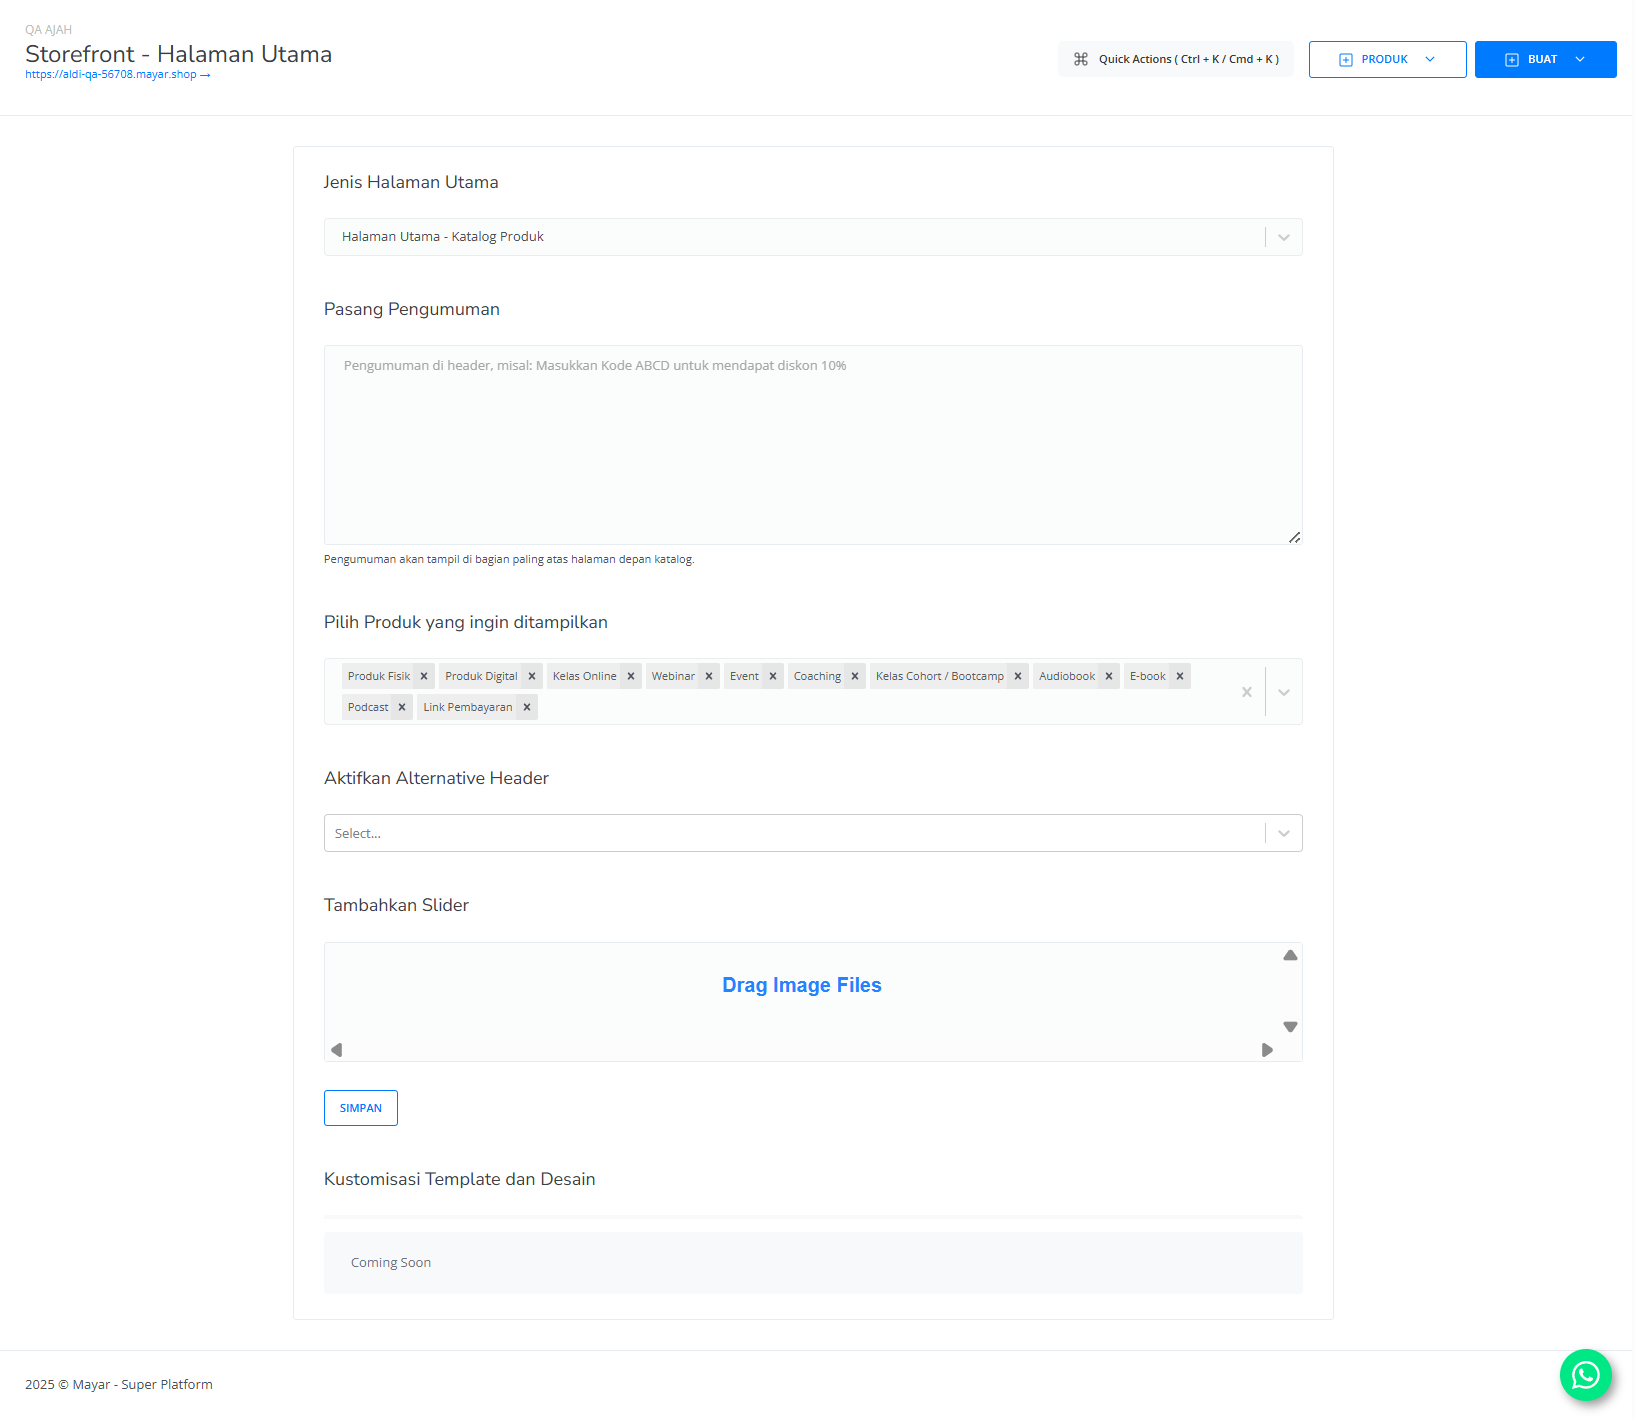
Task: Click the slider scroll down arrow
Action: pos(1291,1027)
